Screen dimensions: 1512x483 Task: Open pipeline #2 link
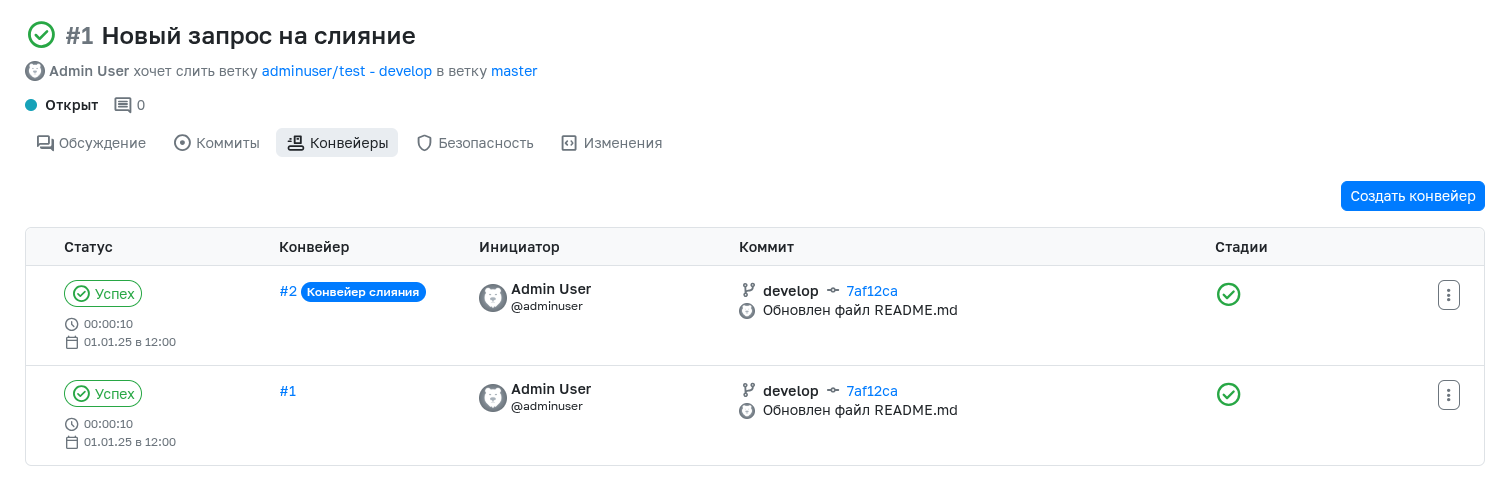pos(288,292)
